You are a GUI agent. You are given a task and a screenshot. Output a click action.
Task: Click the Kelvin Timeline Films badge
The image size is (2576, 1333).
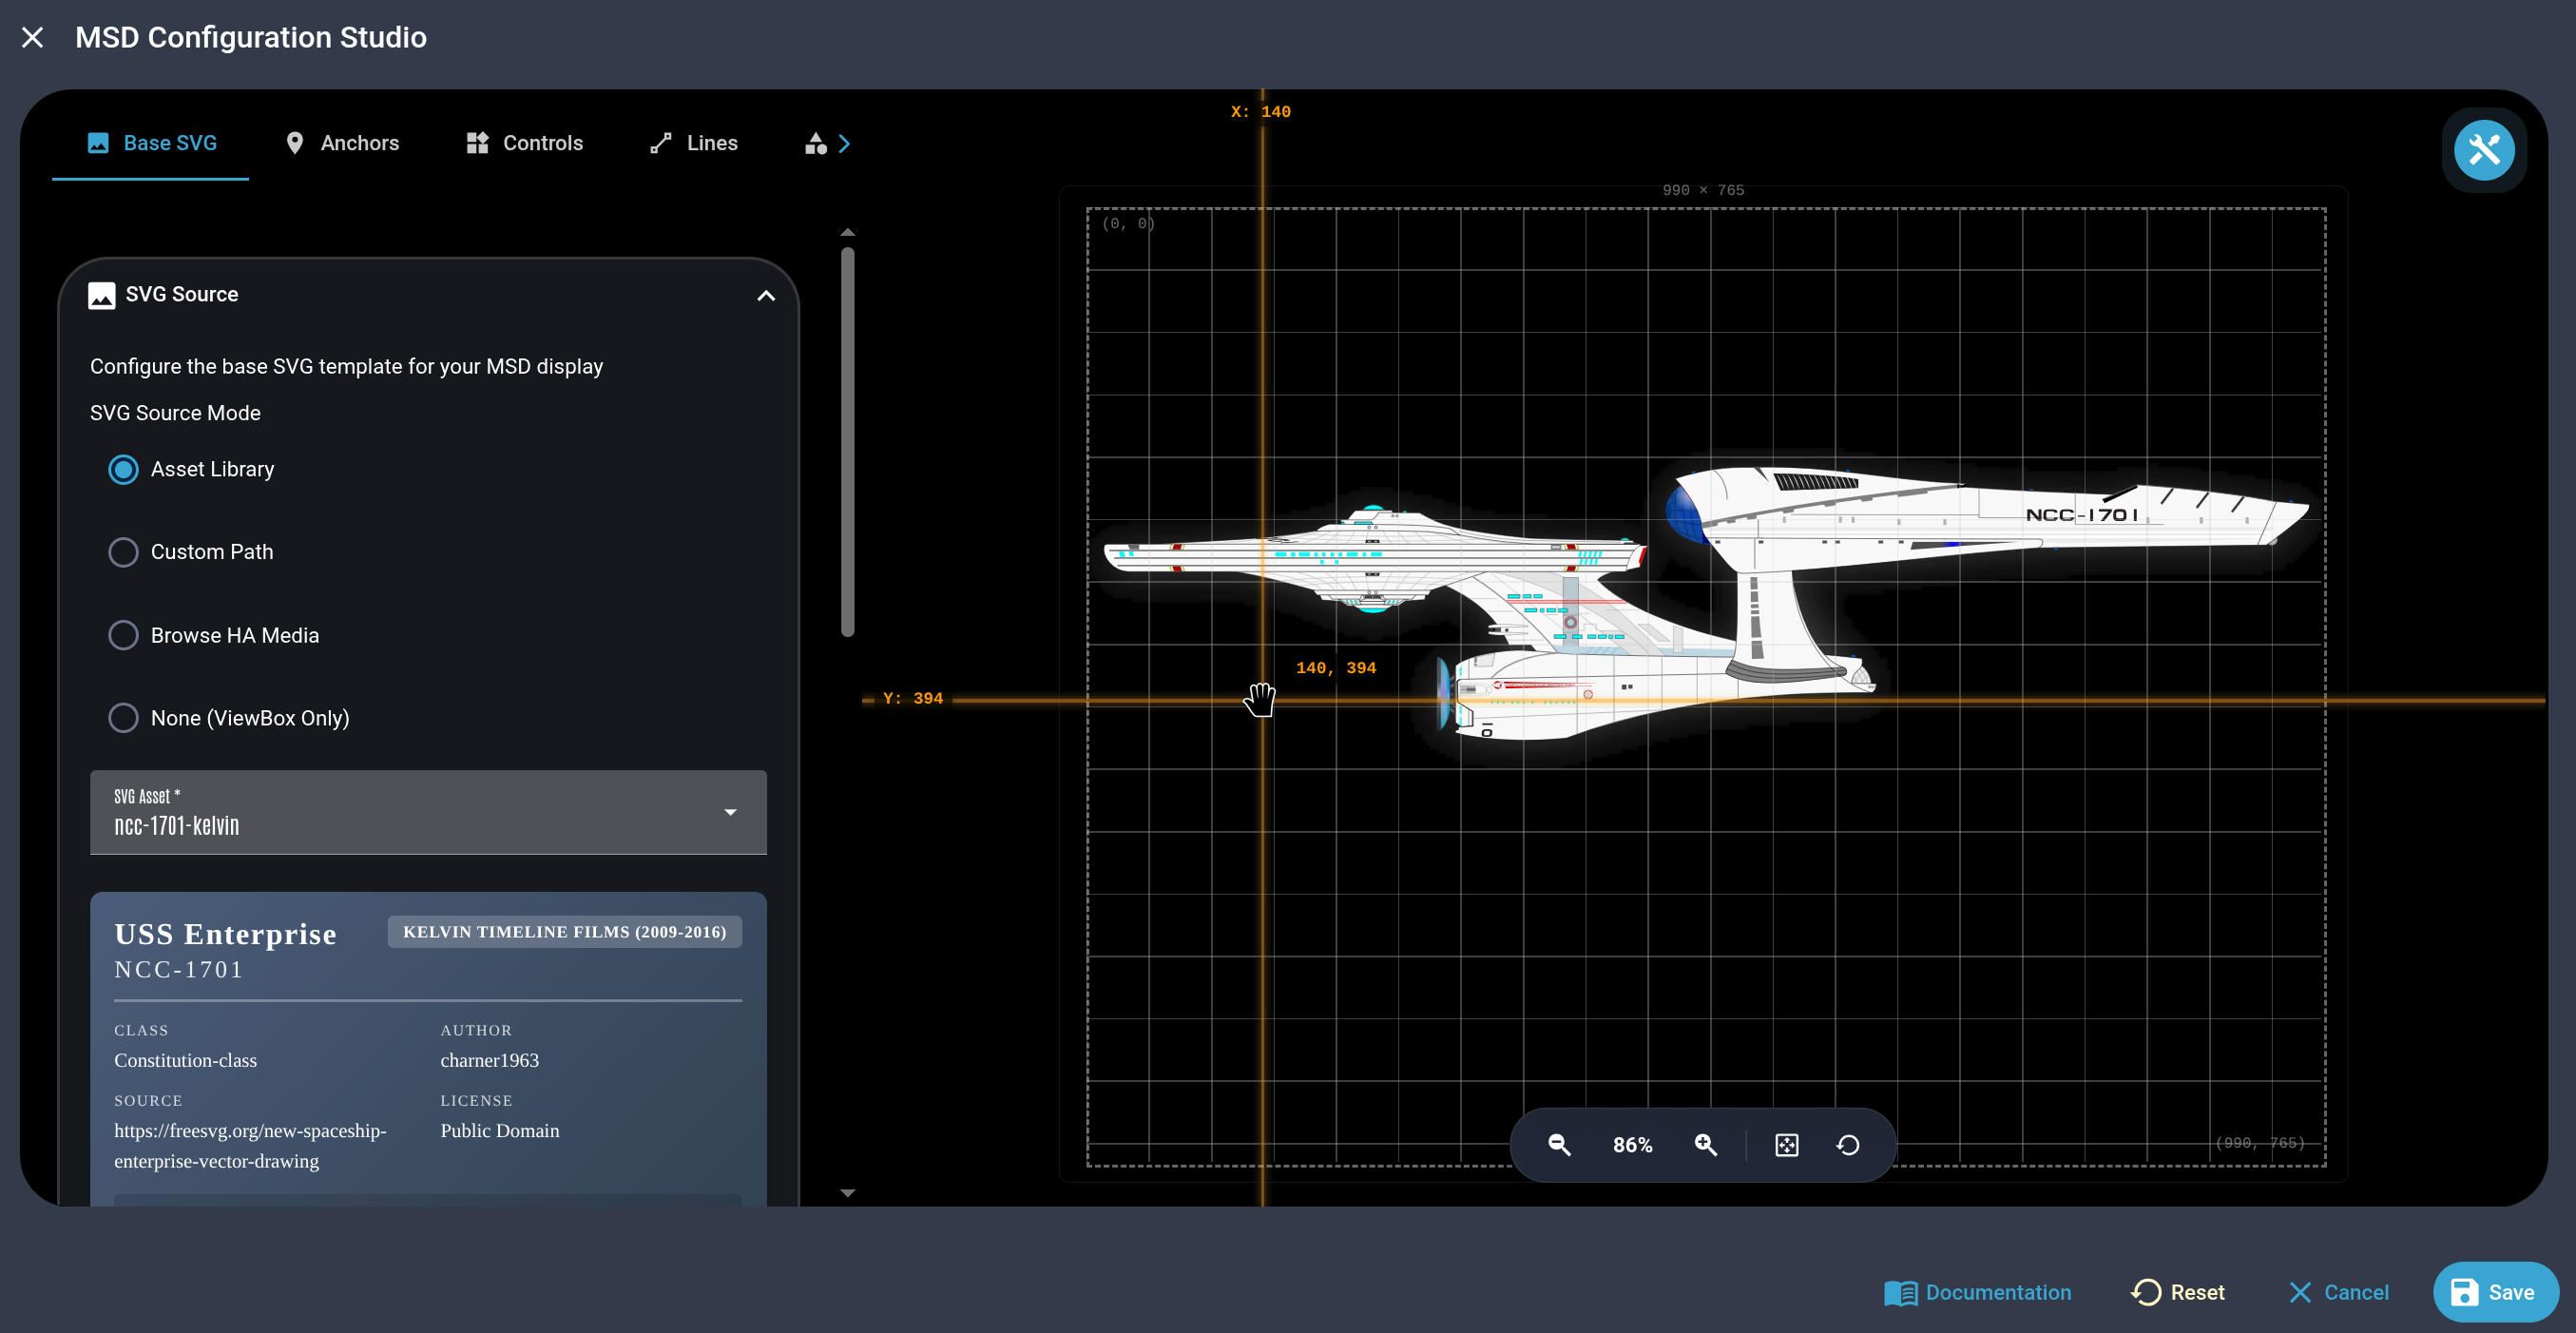point(565,931)
